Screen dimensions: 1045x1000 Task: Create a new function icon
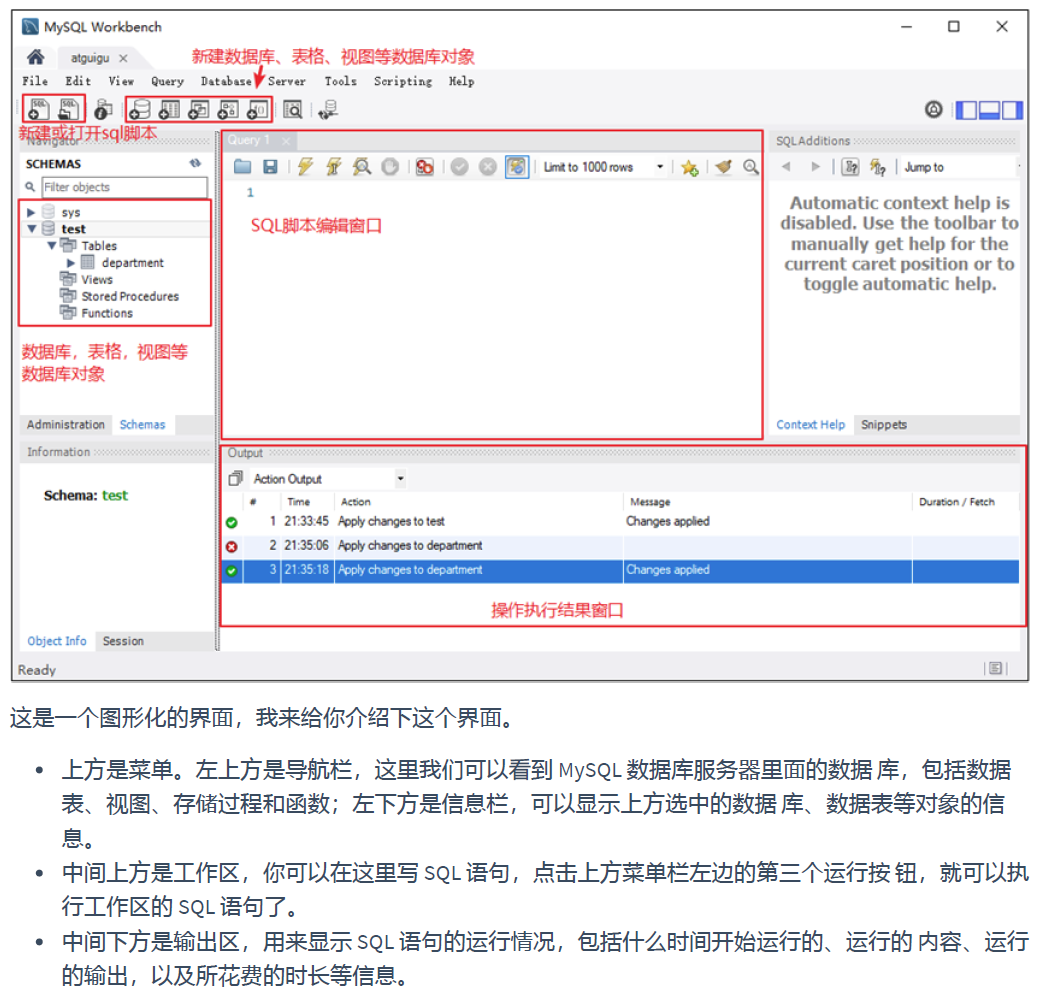[257, 109]
